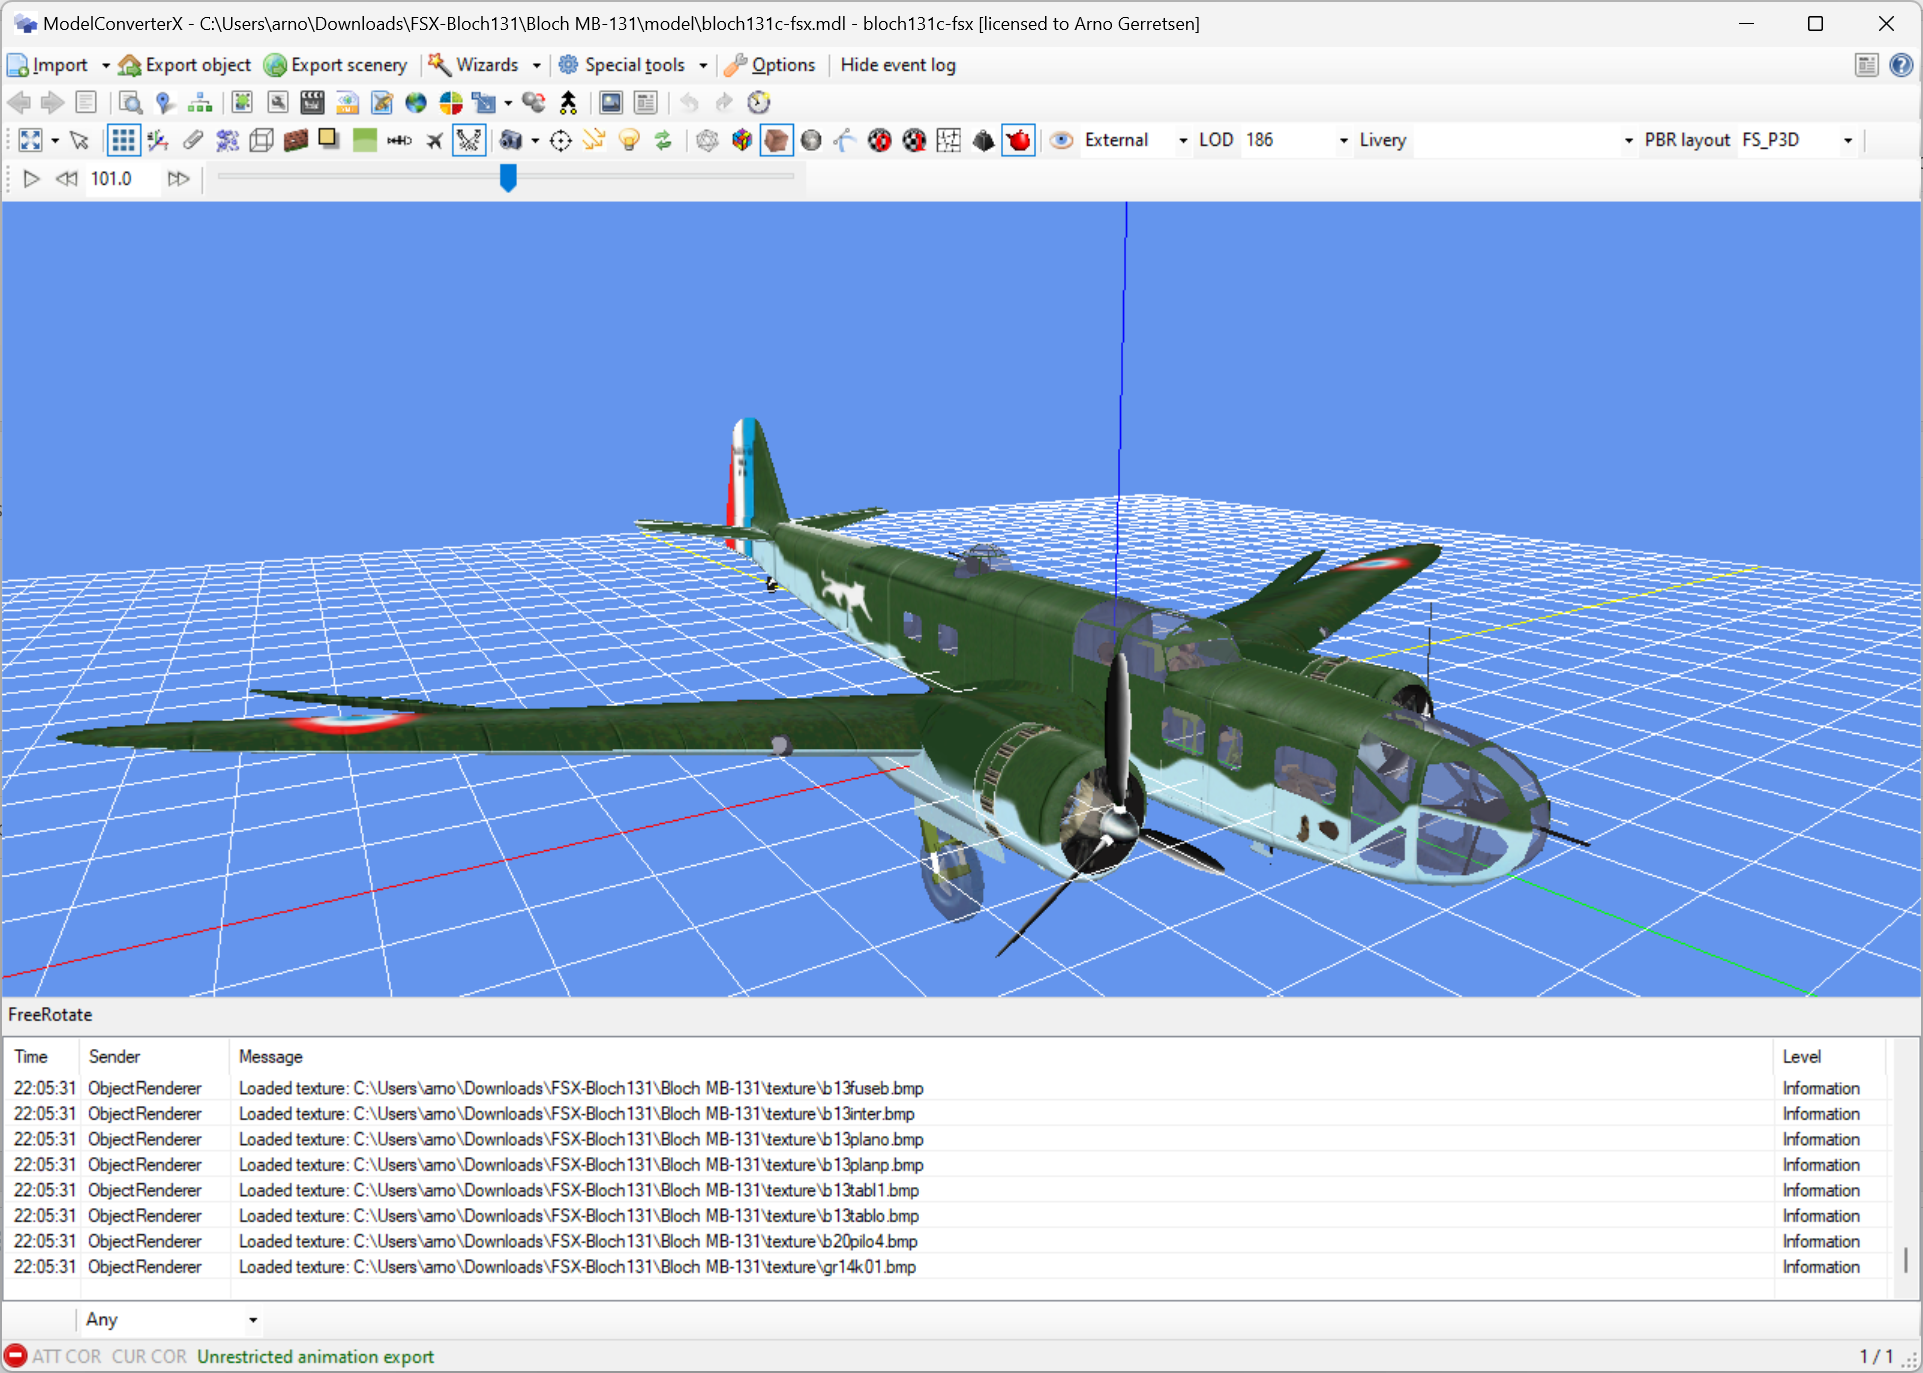
Task: Open the animation editor clapperboard icon
Action: [x=312, y=102]
